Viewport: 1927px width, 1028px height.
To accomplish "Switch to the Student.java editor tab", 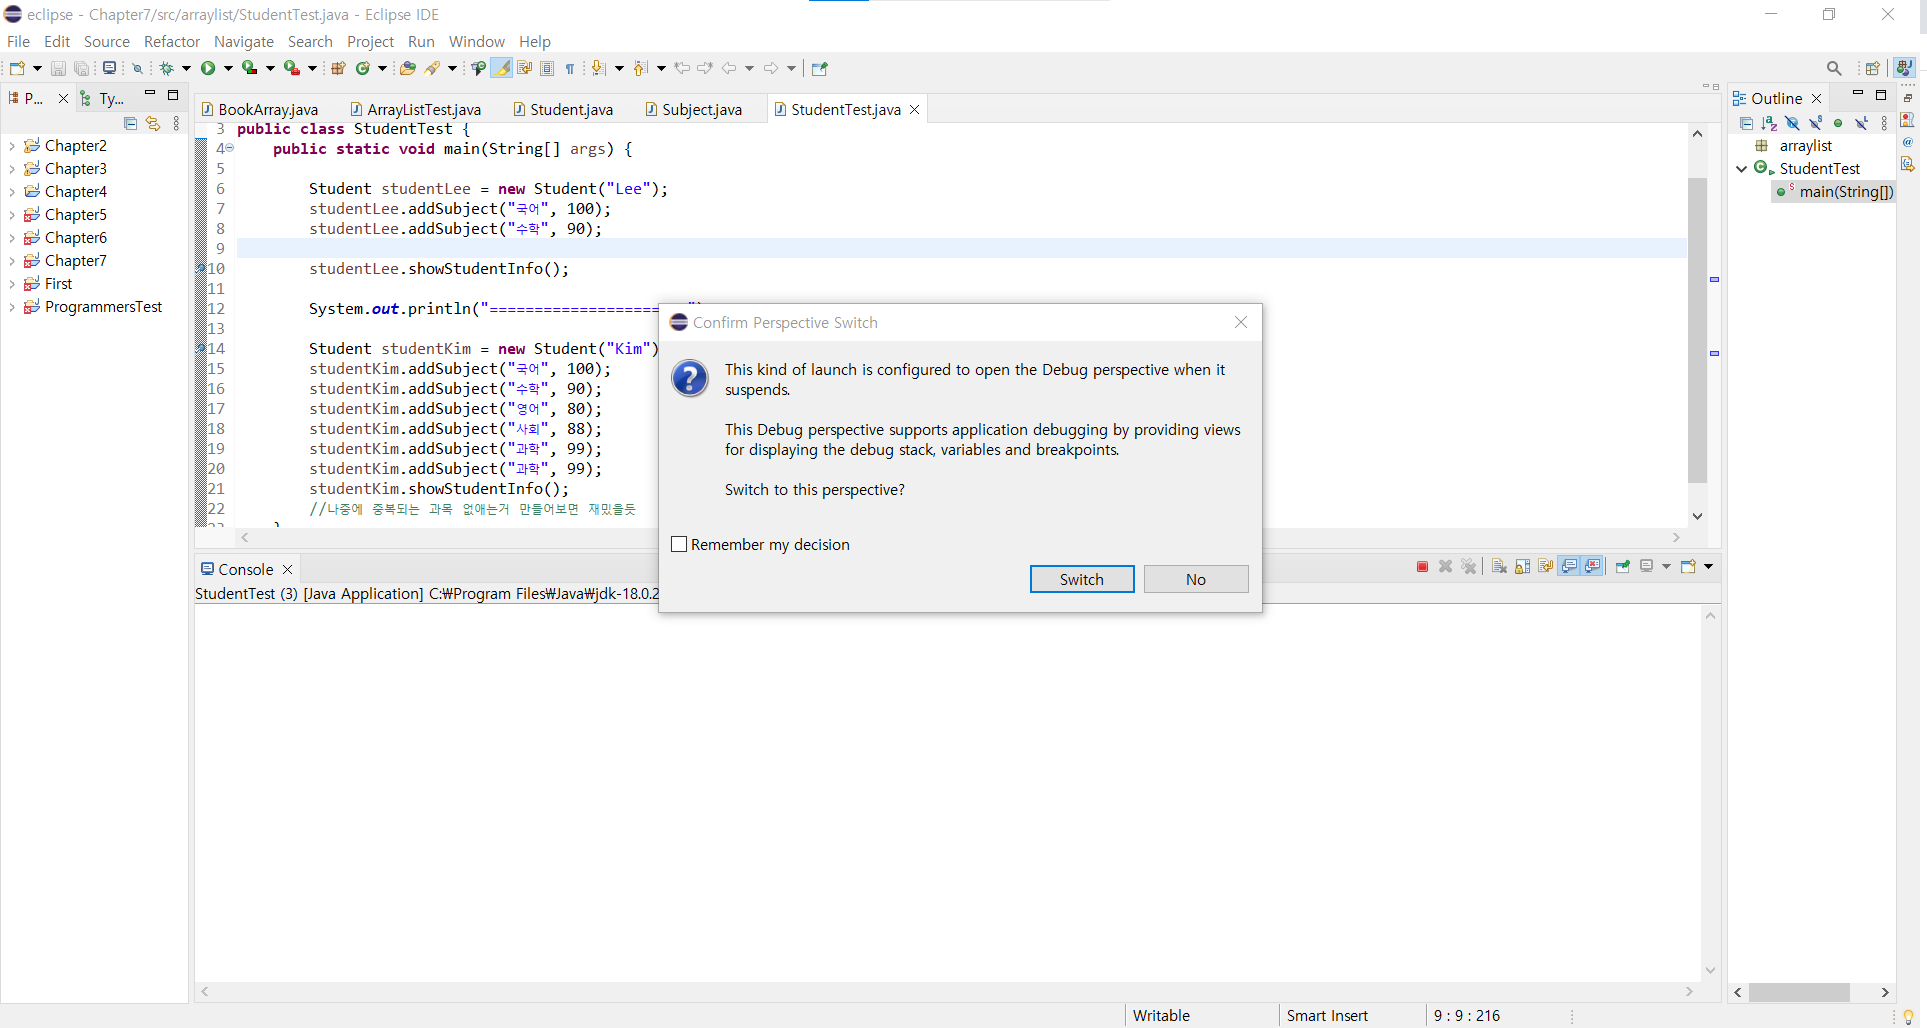I will 563,109.
